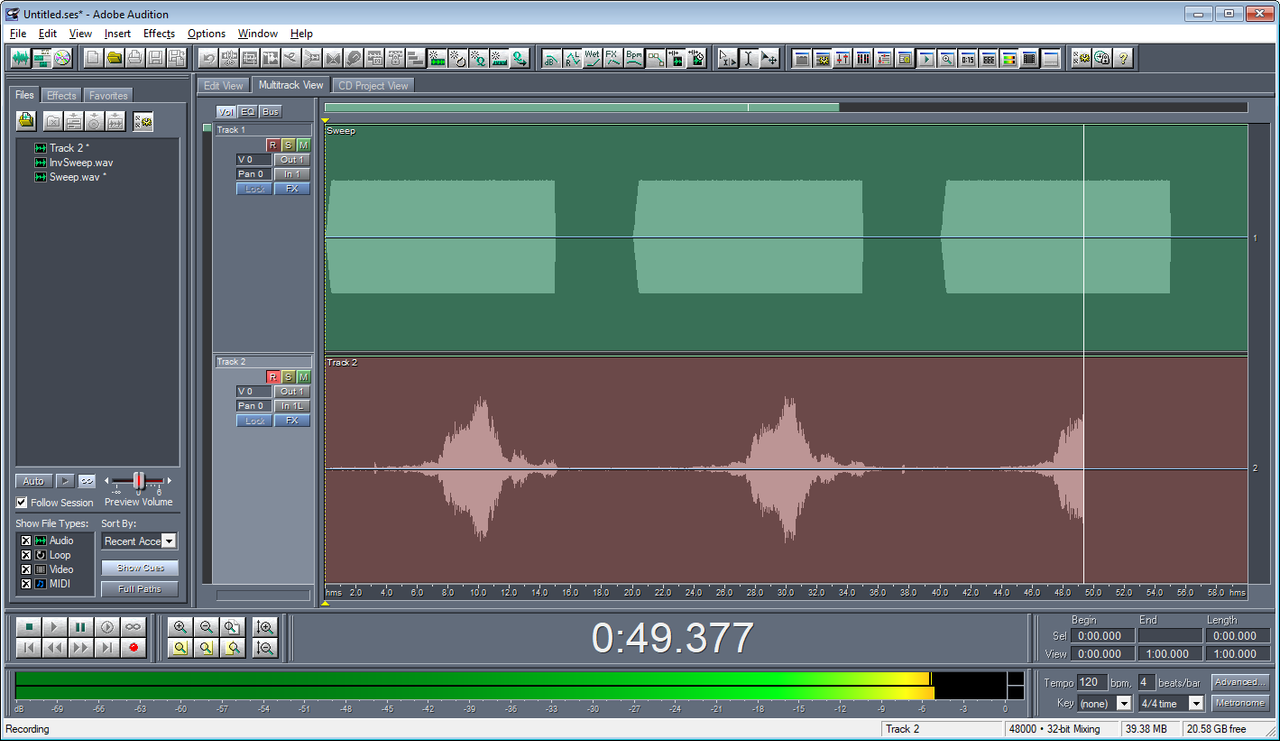Click the Show Cues button
Screen dimensions: 1280x741
pos(140,568)
